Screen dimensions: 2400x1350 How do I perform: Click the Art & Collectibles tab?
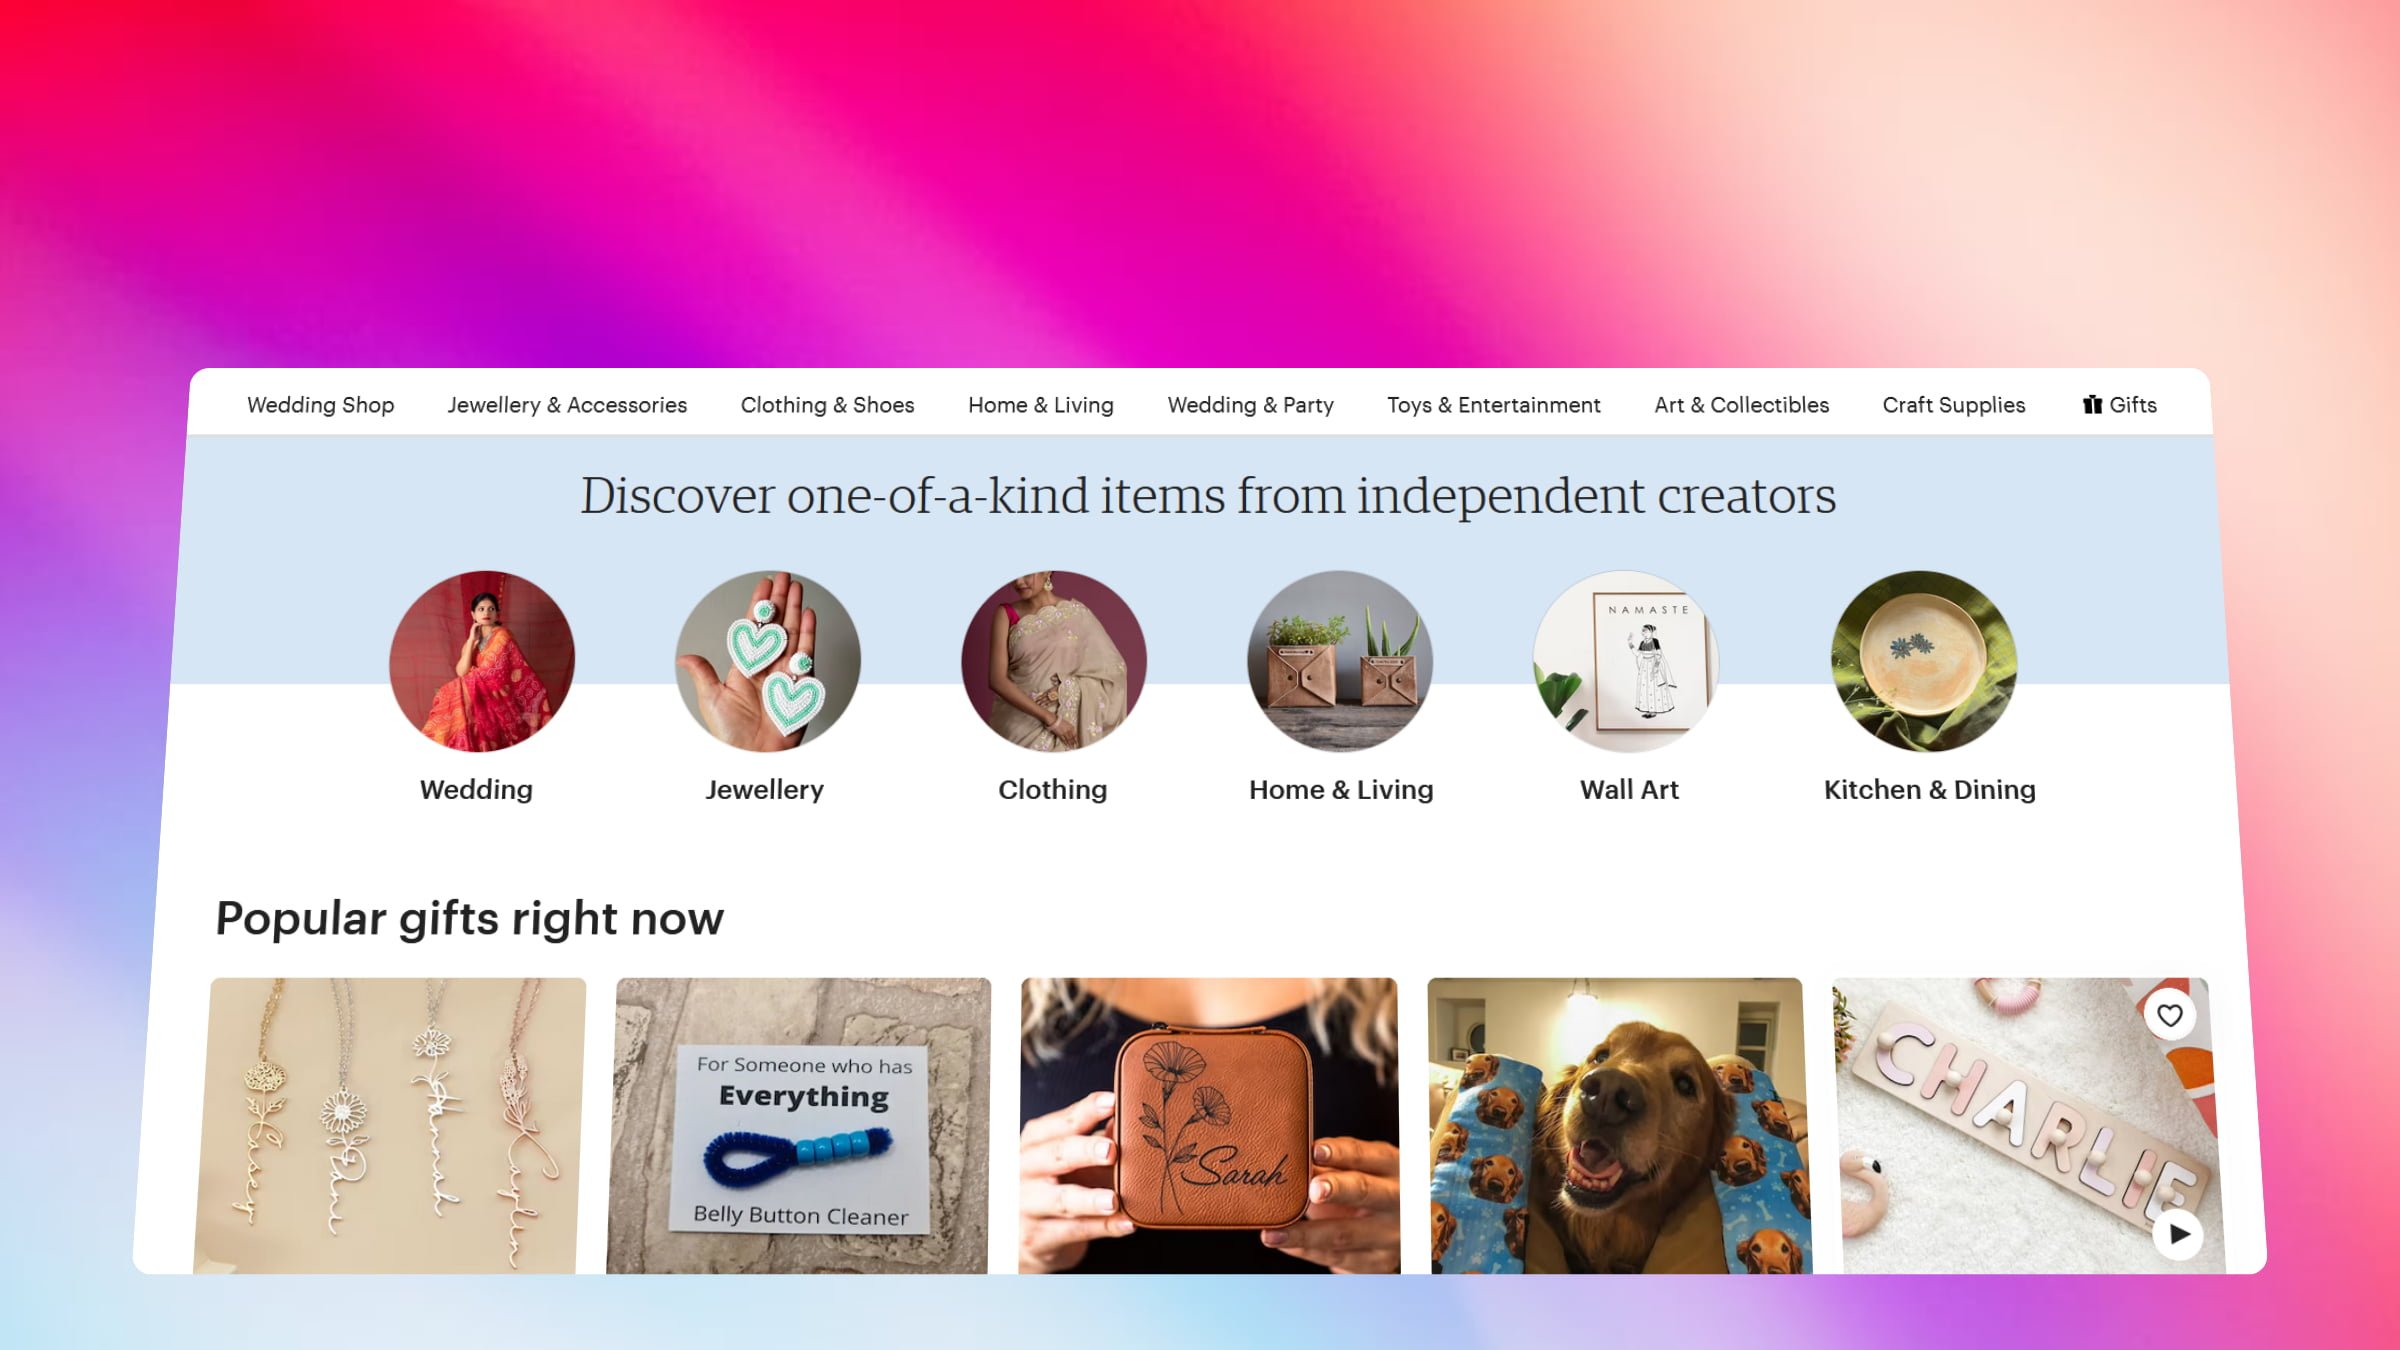[1741, 404]
